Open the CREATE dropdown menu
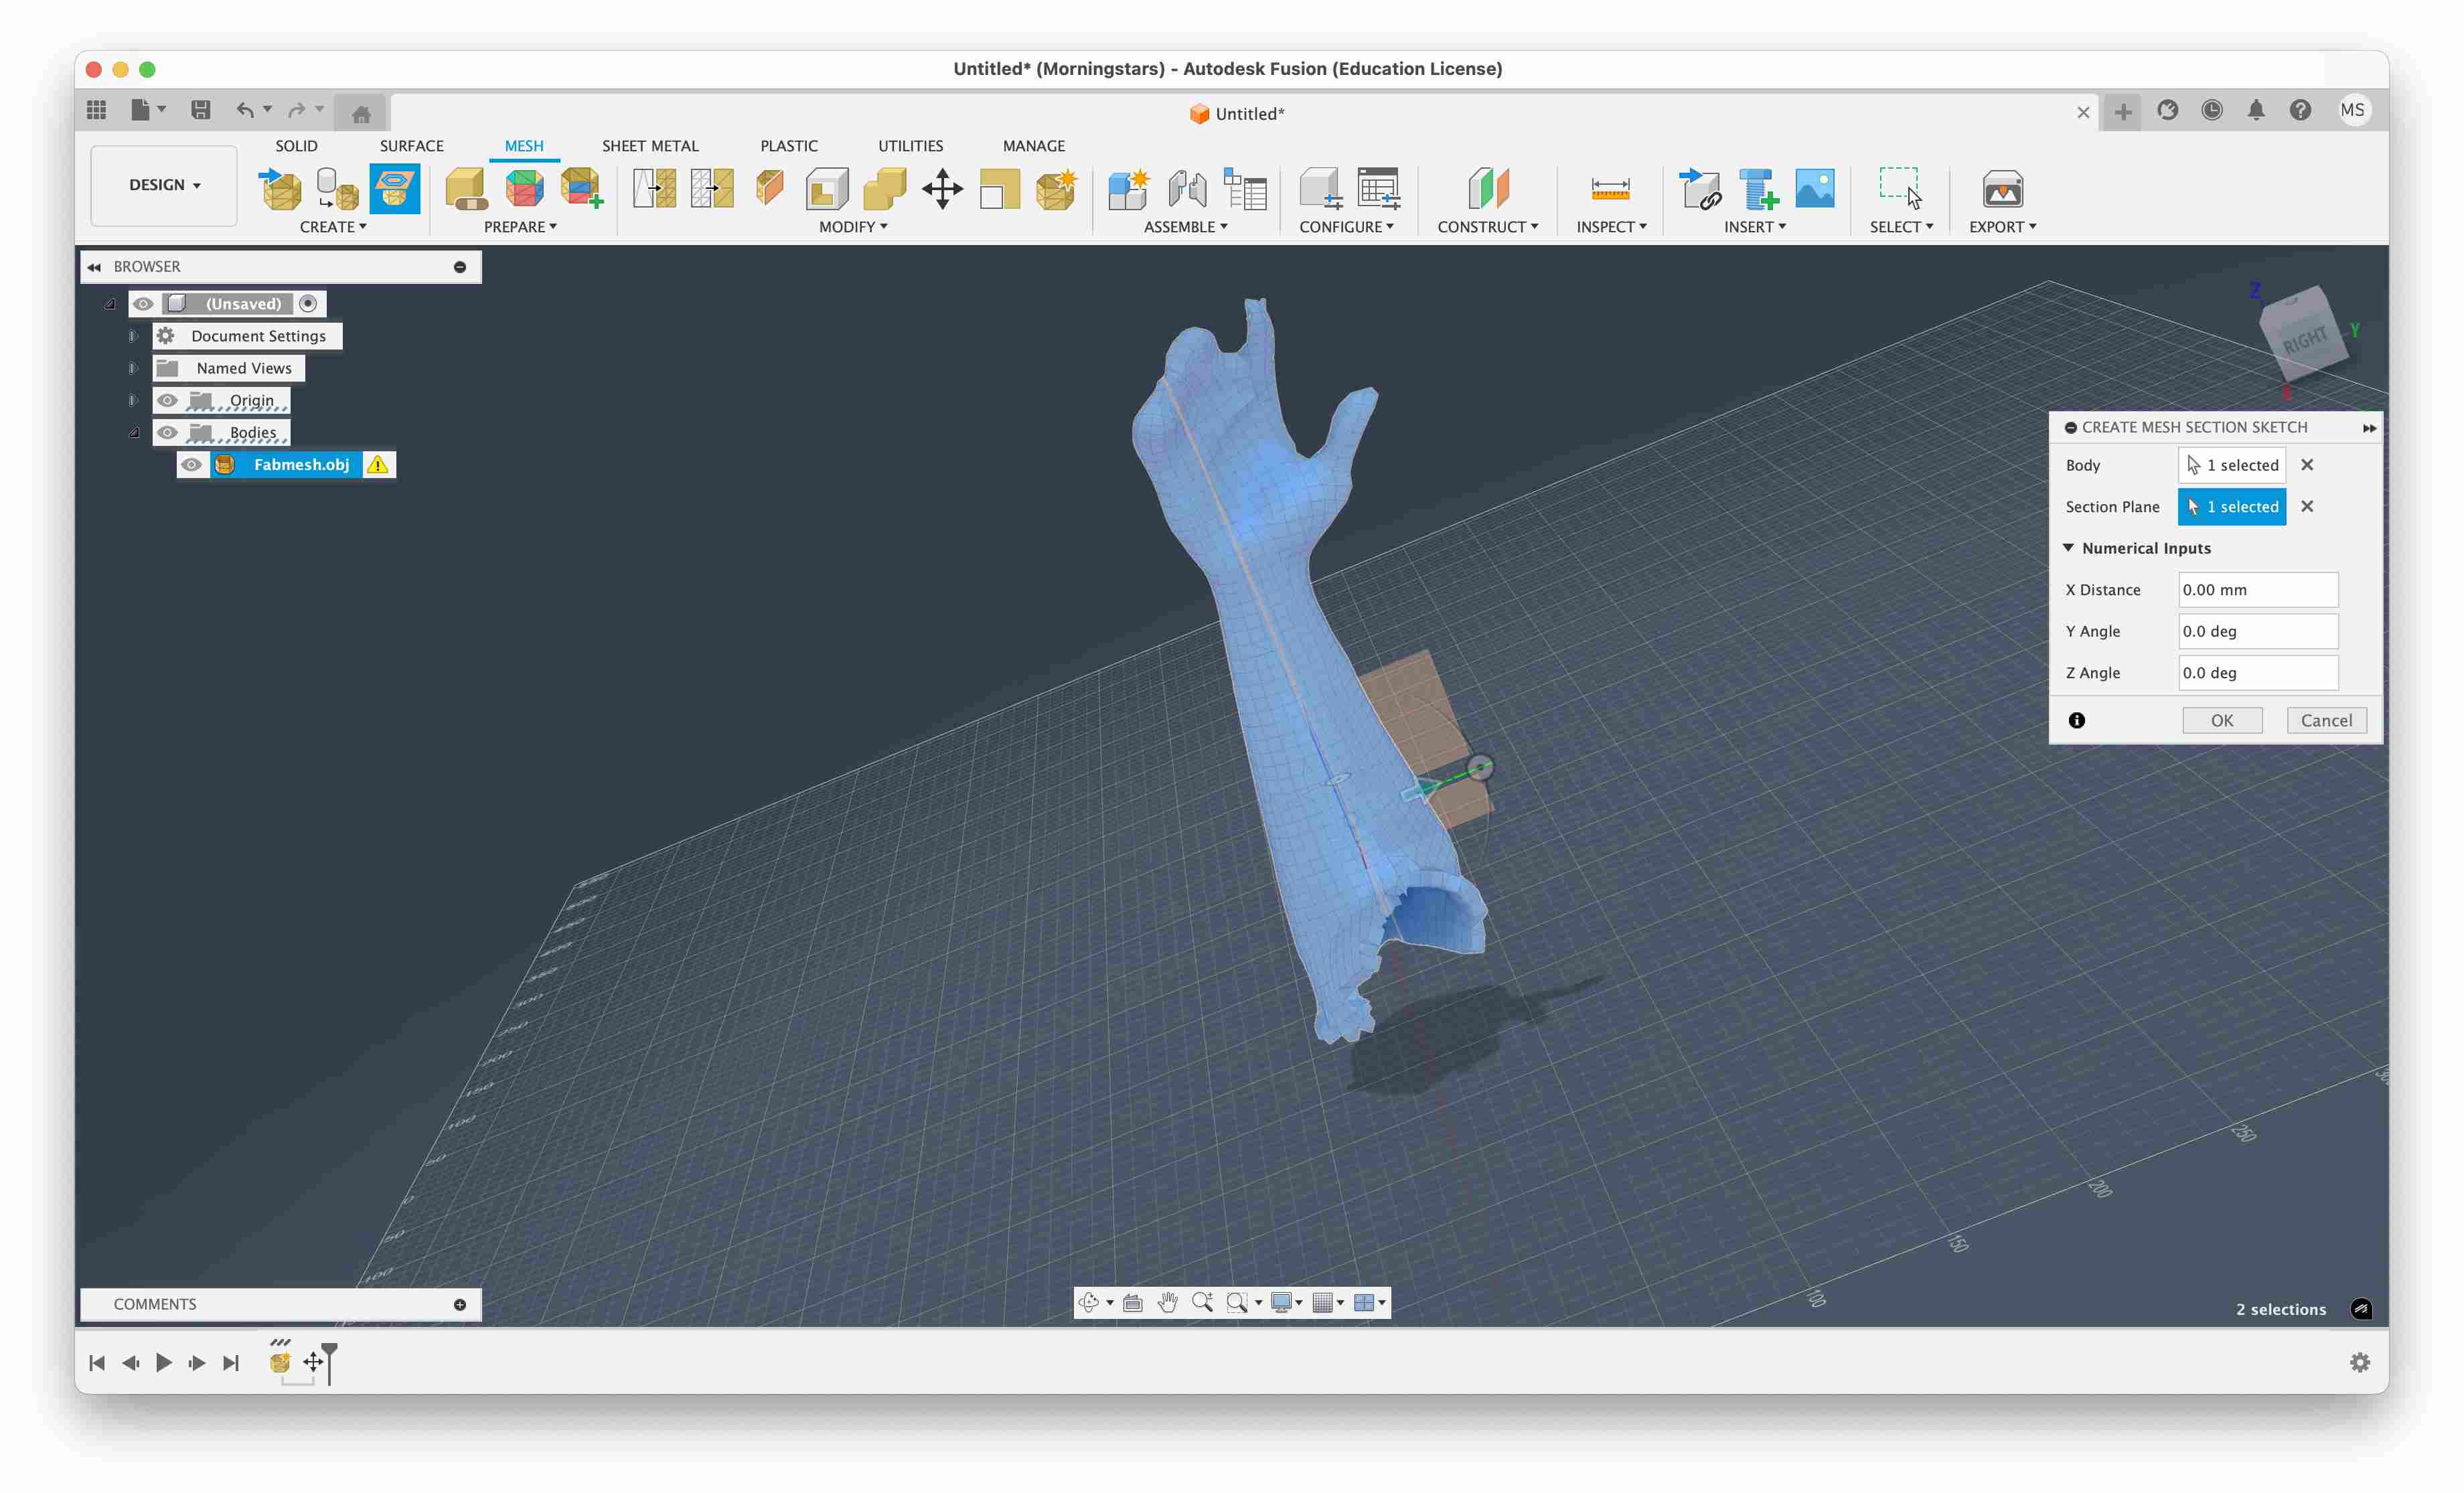Screen dimensions: 2464x1493 [333, 227]
